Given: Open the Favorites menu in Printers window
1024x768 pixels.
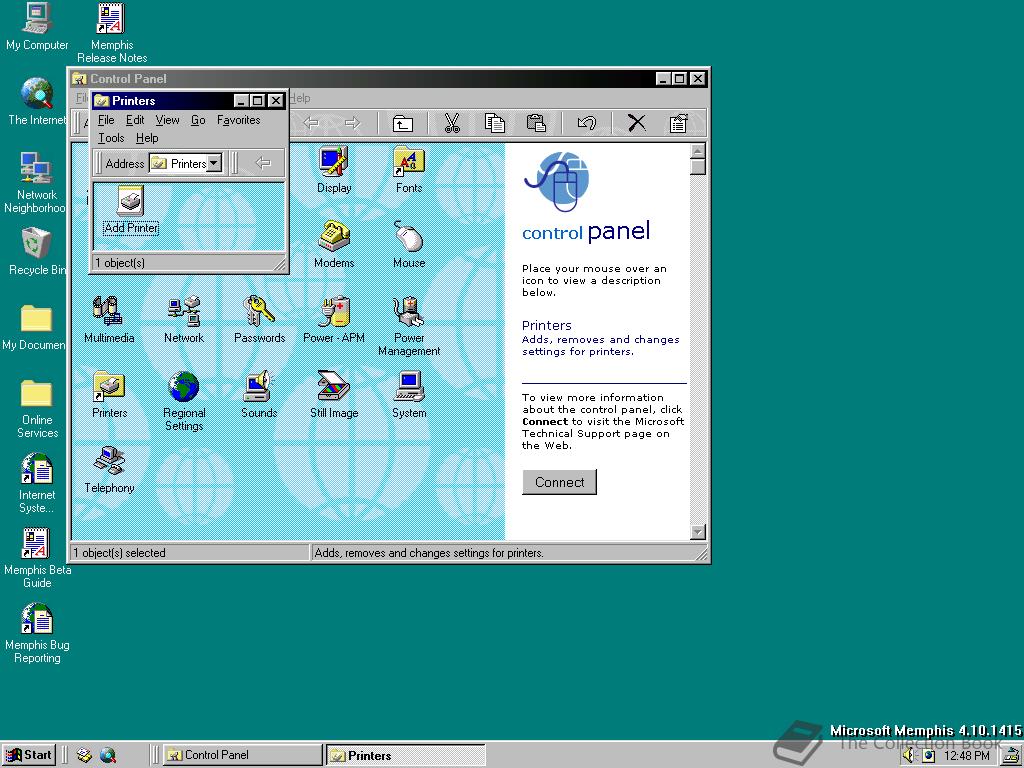Looking at the screenshot, I should click(238, 120).
